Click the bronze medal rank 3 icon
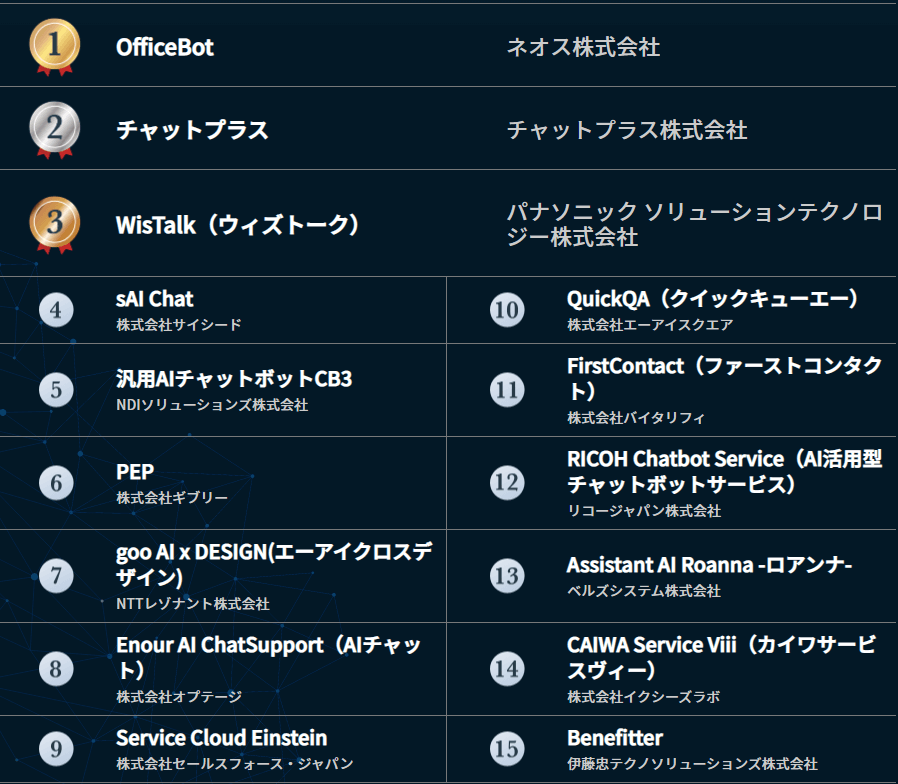The width and height of the screenshot is (898, 784). pos(53,223)
